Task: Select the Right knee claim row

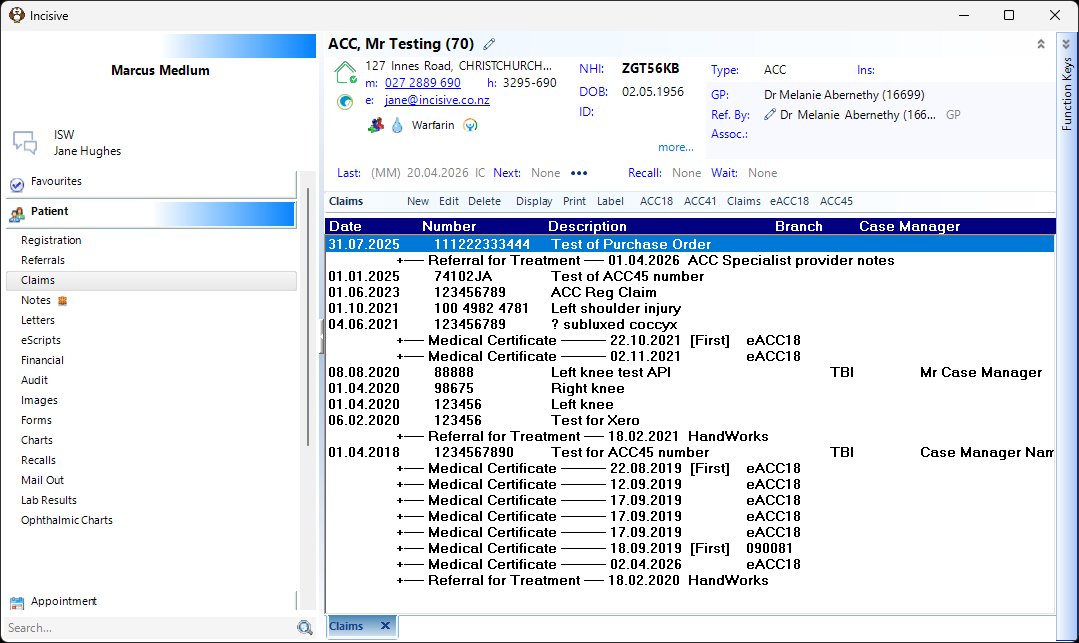Action: (690, 388)
